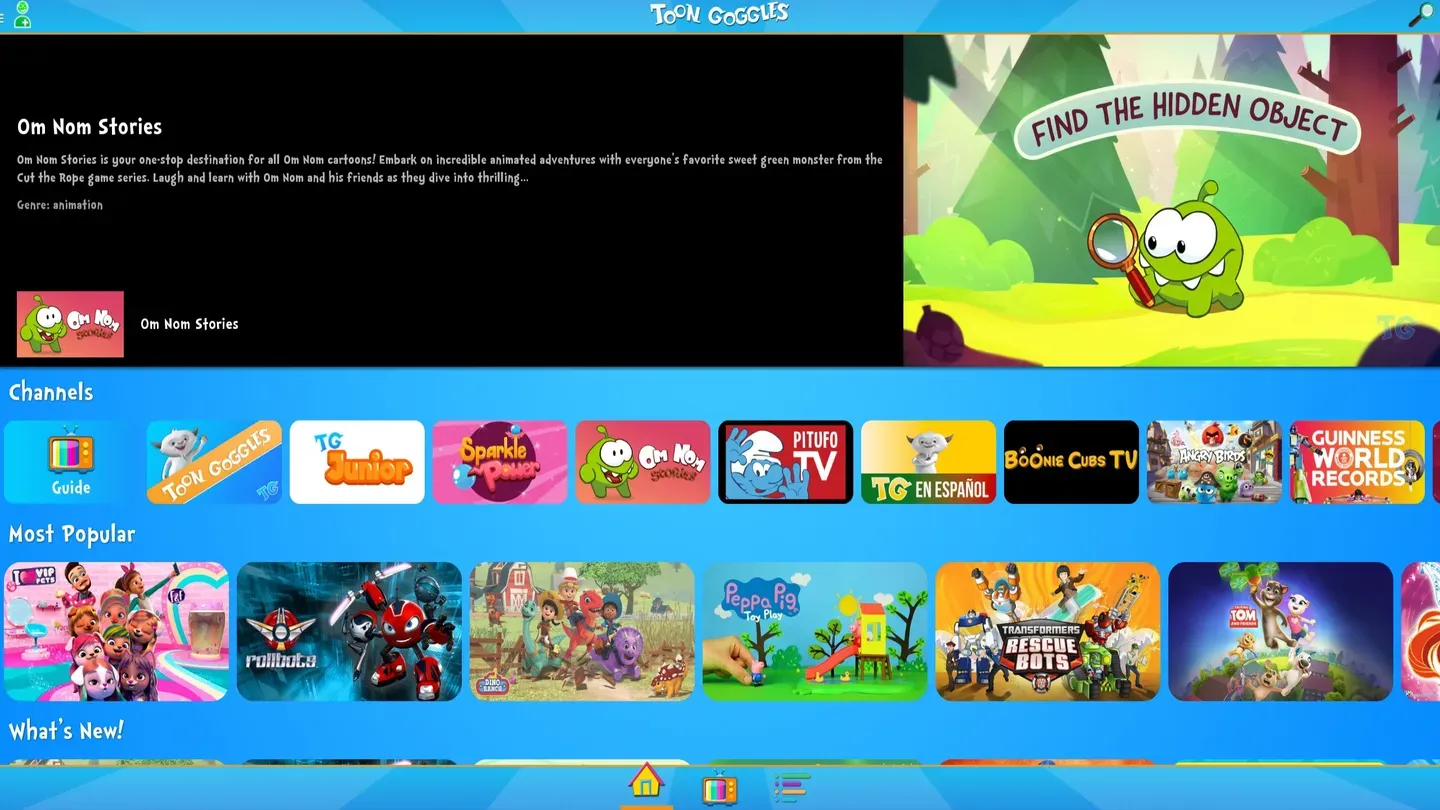1440x810 pixels.
Task: Click the add new profile icon
Action: click(22, 22)
